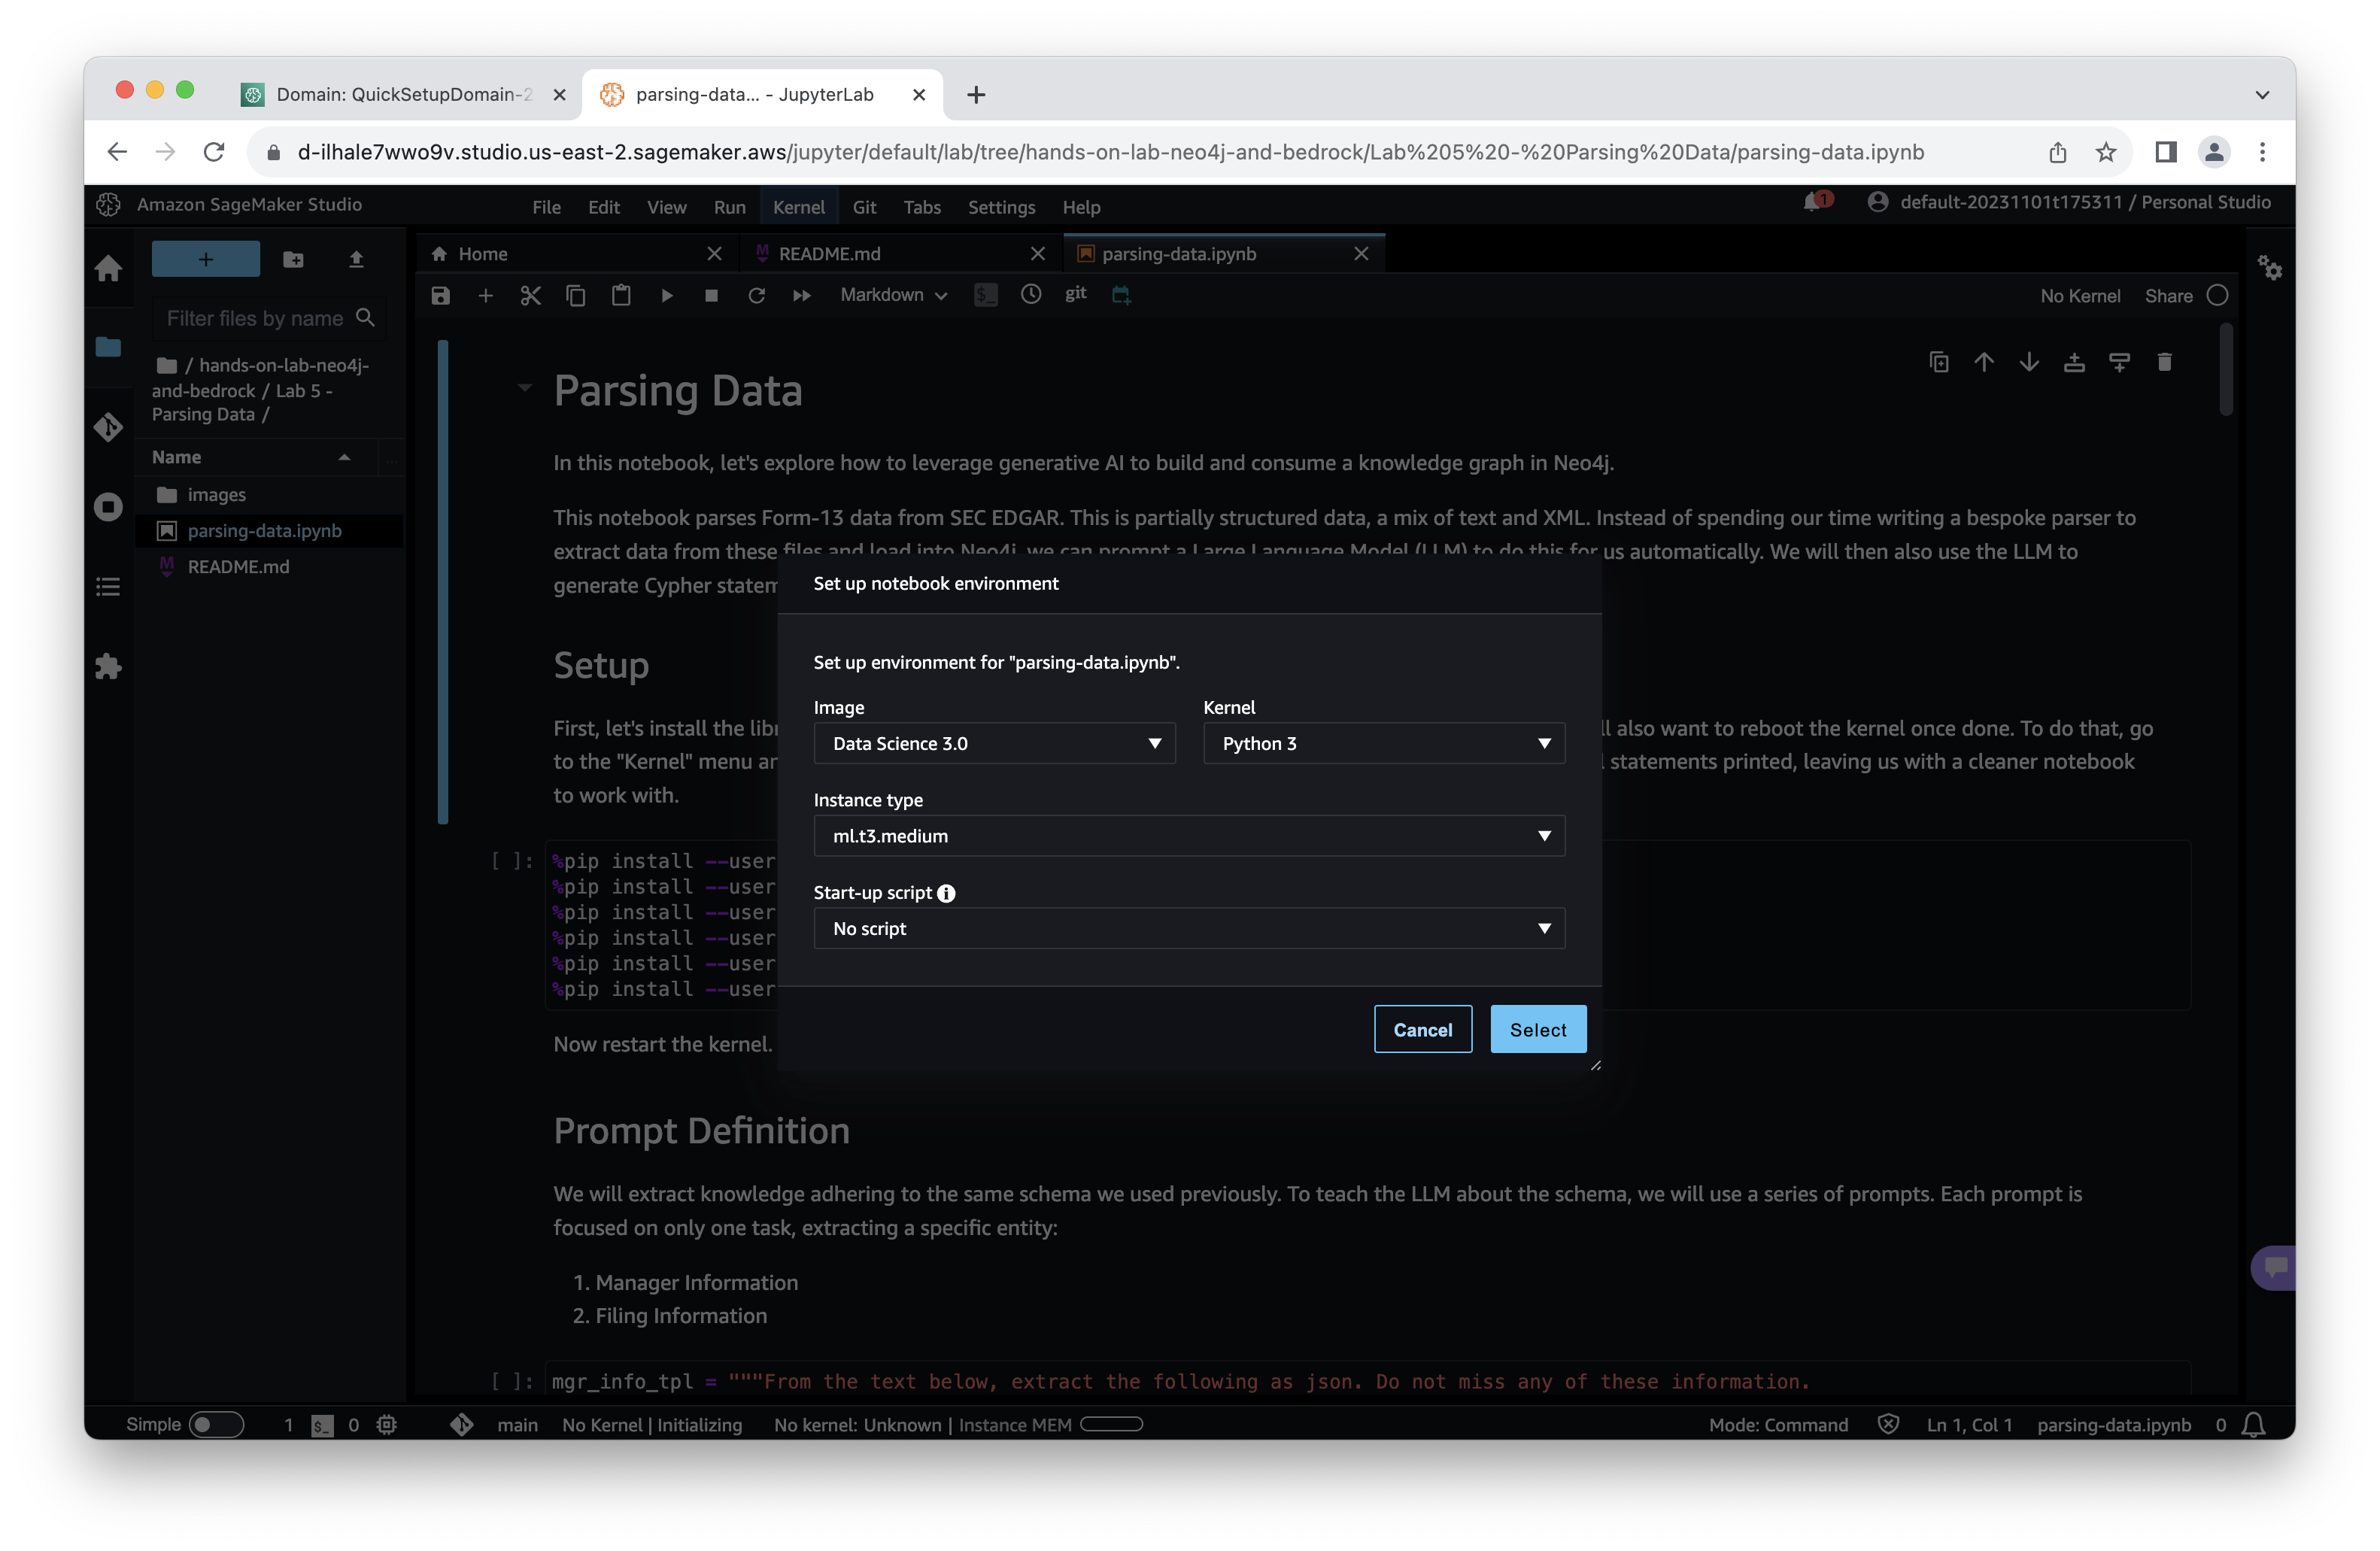Screen dimensions: 2380x1551
Task: Open the Extension Manager puzzle icon
Action: tap(108, 667)
